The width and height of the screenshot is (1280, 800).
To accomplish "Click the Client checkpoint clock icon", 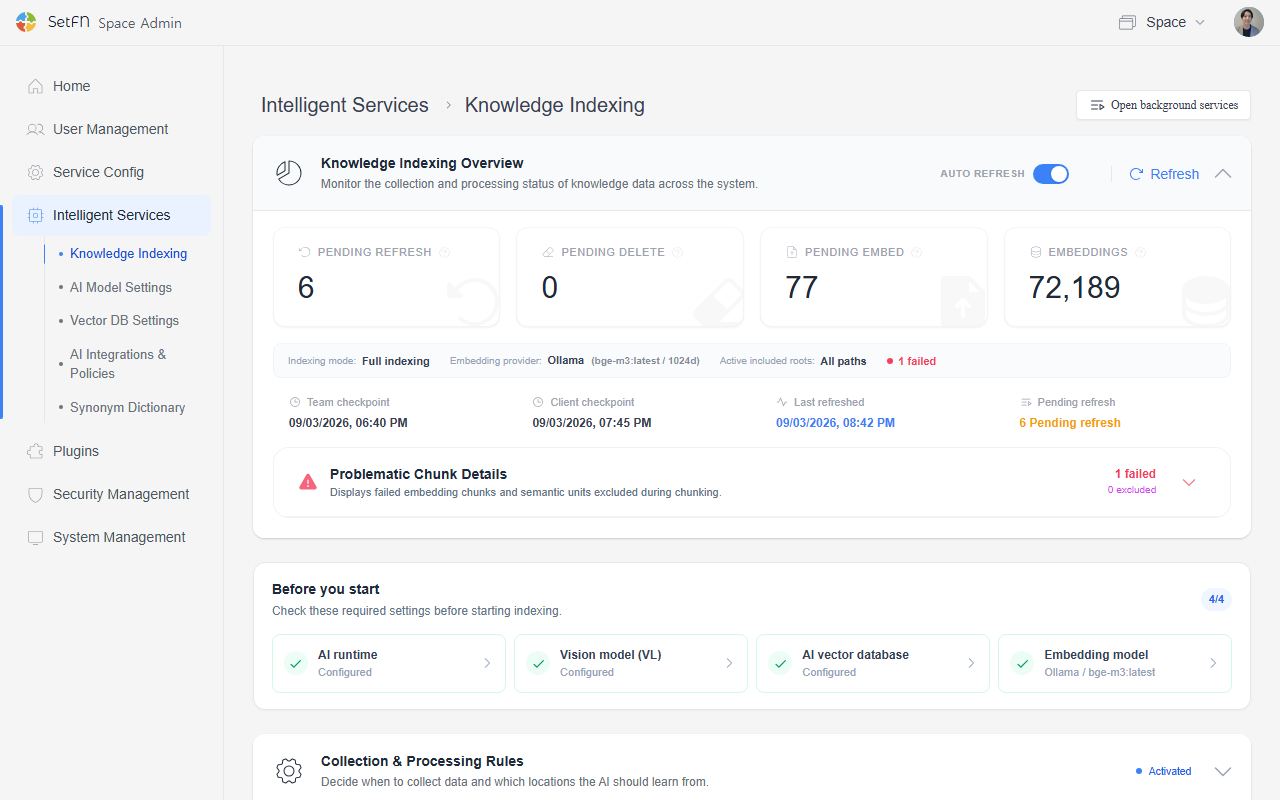I will (539, 402).
